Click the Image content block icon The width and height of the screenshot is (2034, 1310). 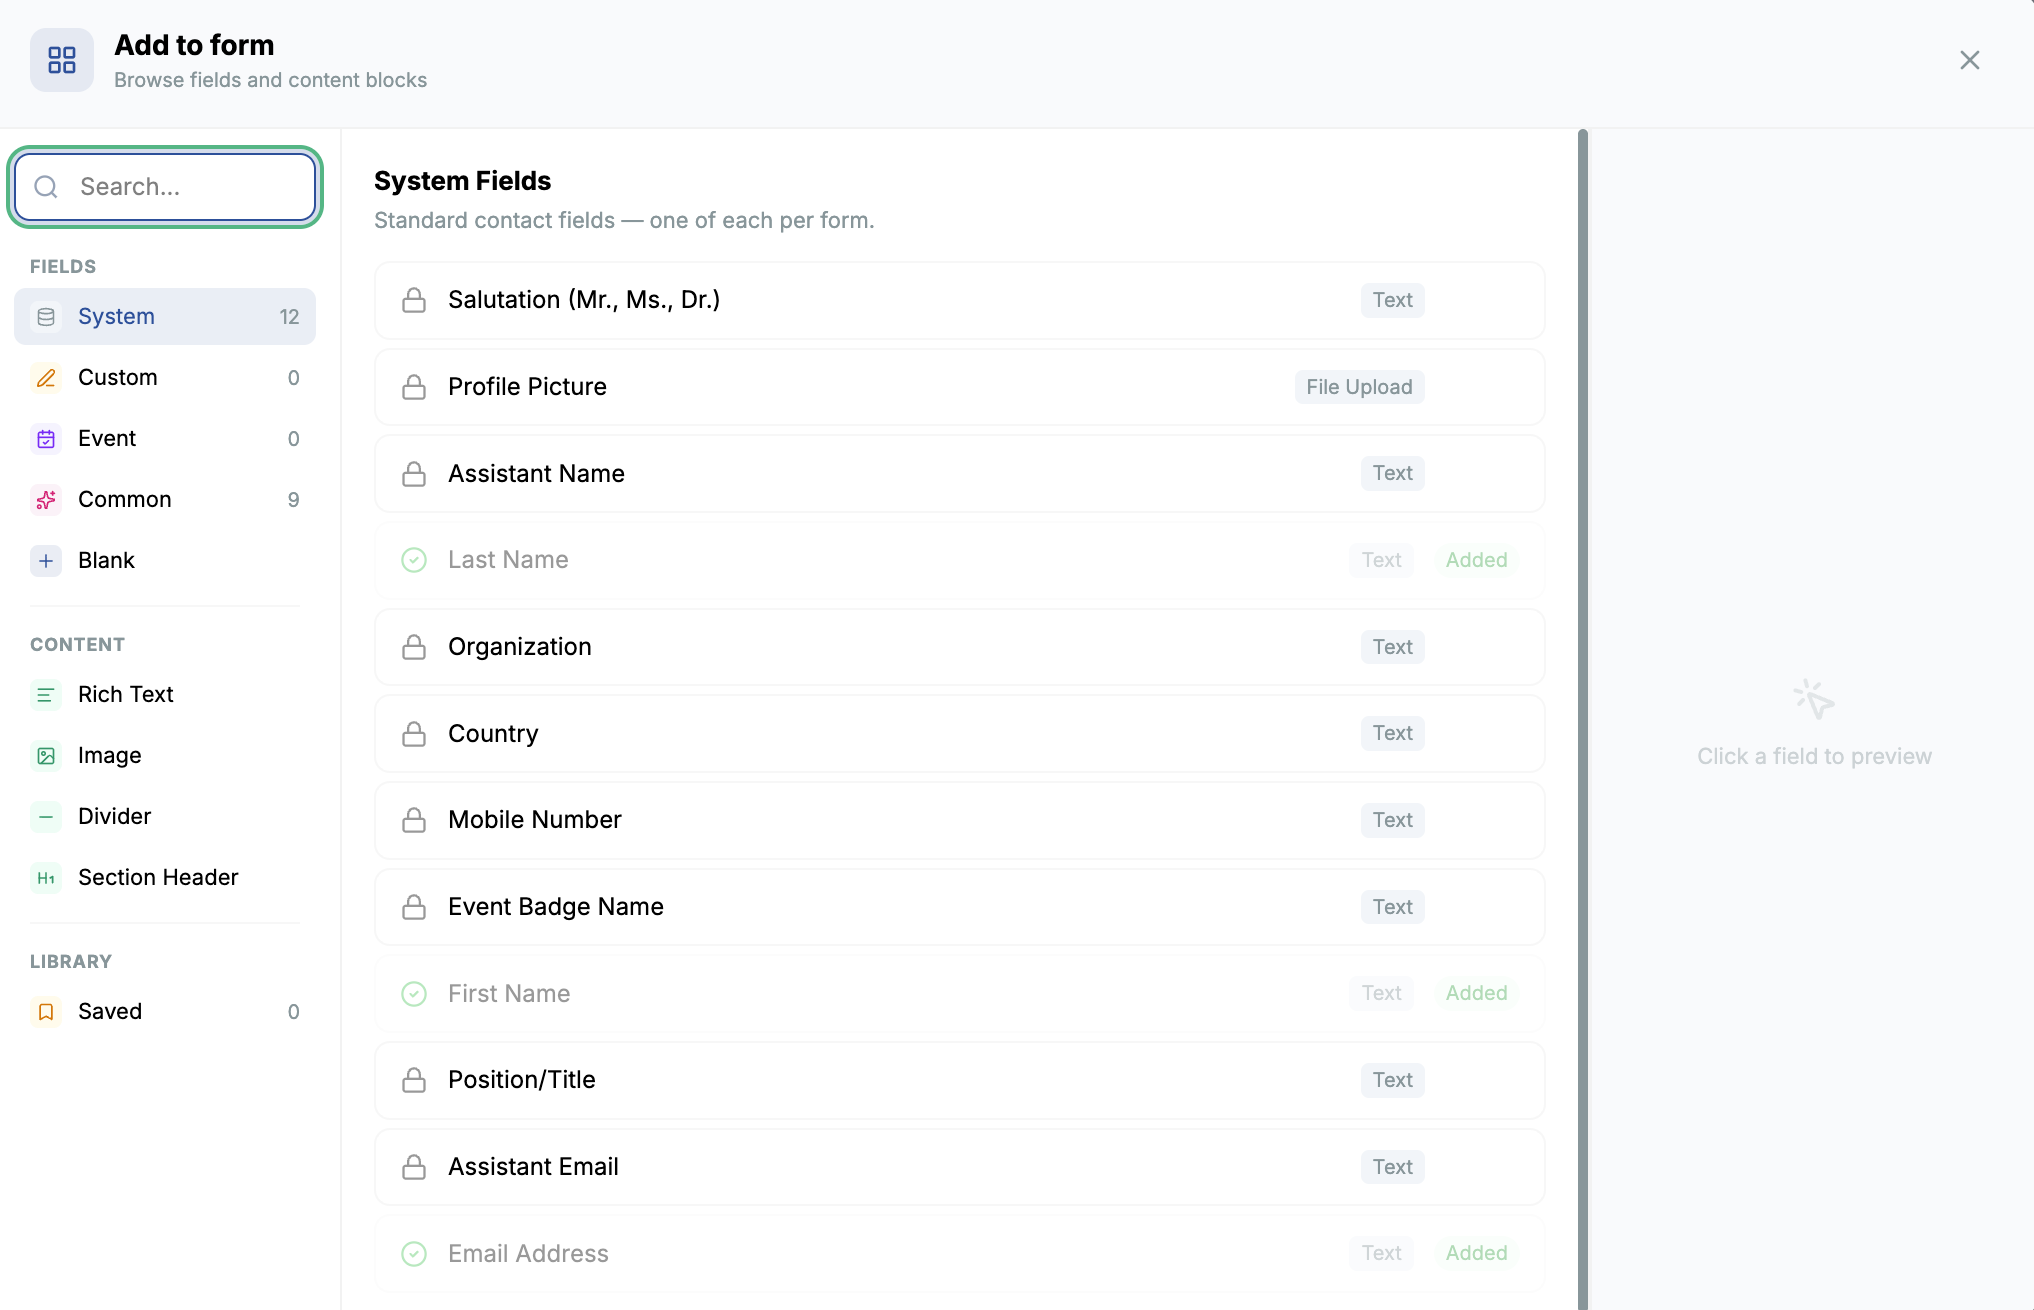[x=46, y=756]
